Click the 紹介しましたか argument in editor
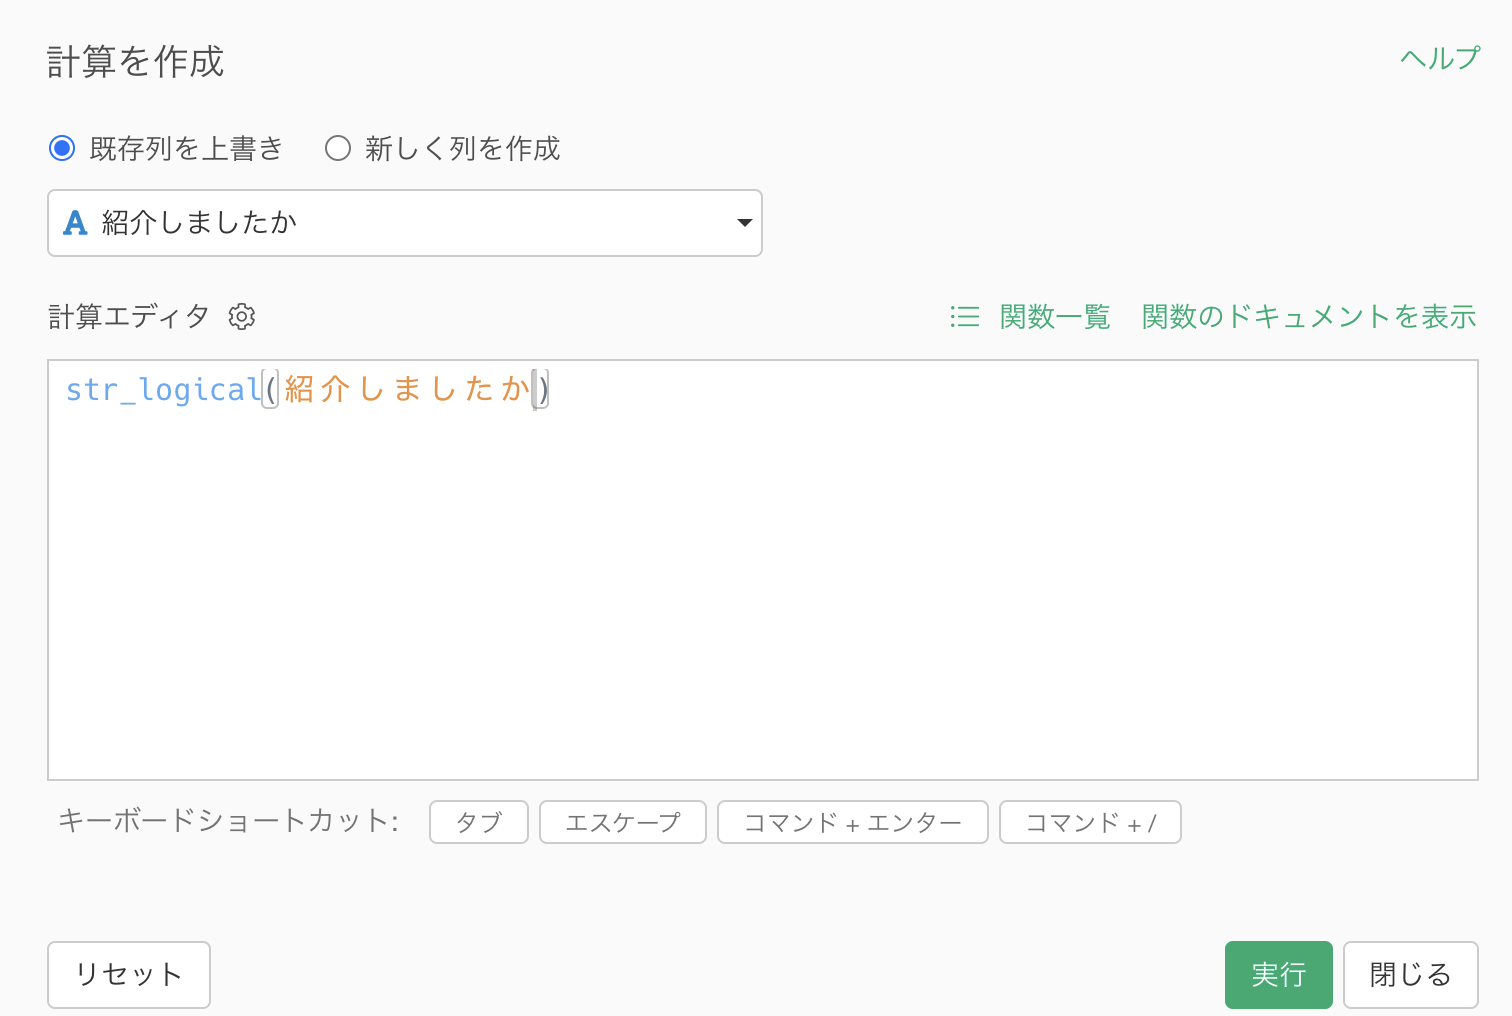 click(407, 389)
